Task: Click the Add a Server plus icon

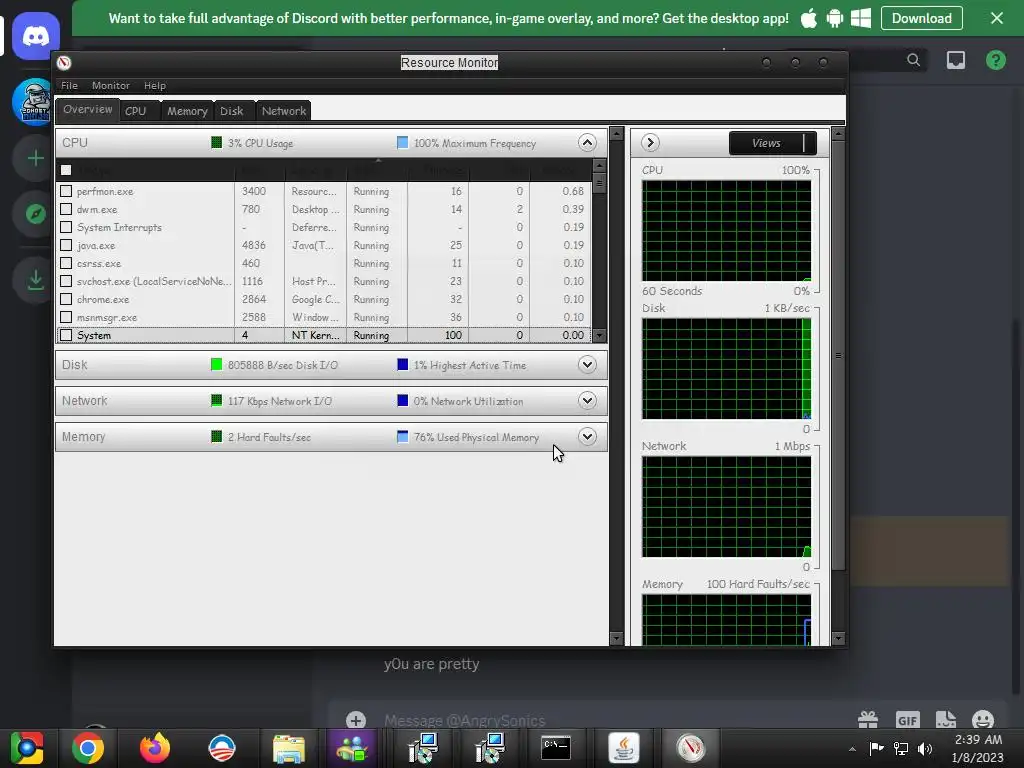Action: tap(36, 158)
